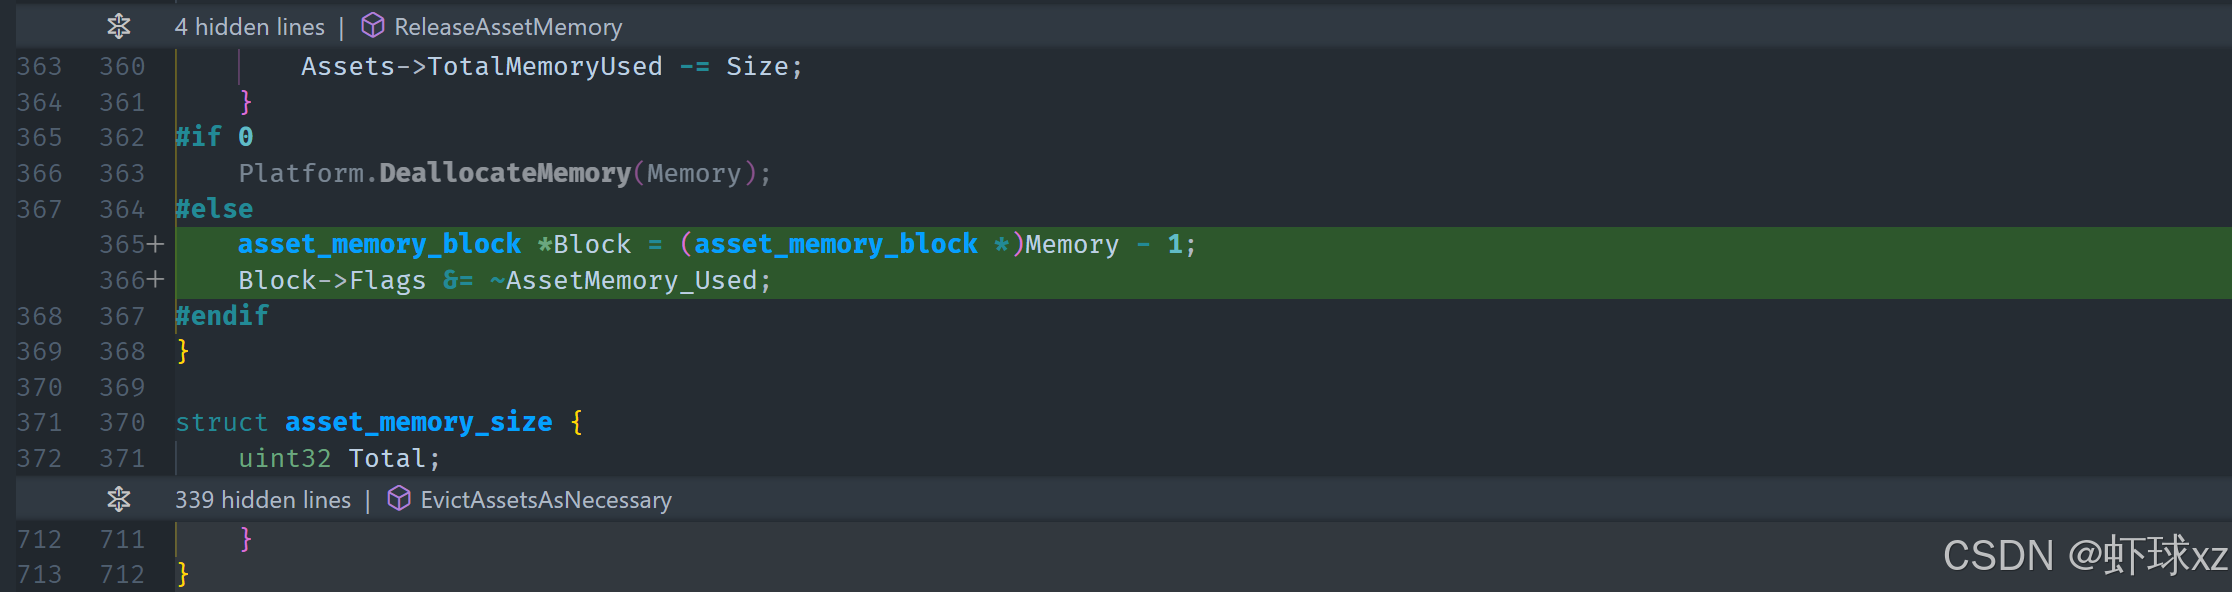This screenshot has height=592, width=2232.
Task: Expand the 4 hidden lines icon
Action: [119, 27]
